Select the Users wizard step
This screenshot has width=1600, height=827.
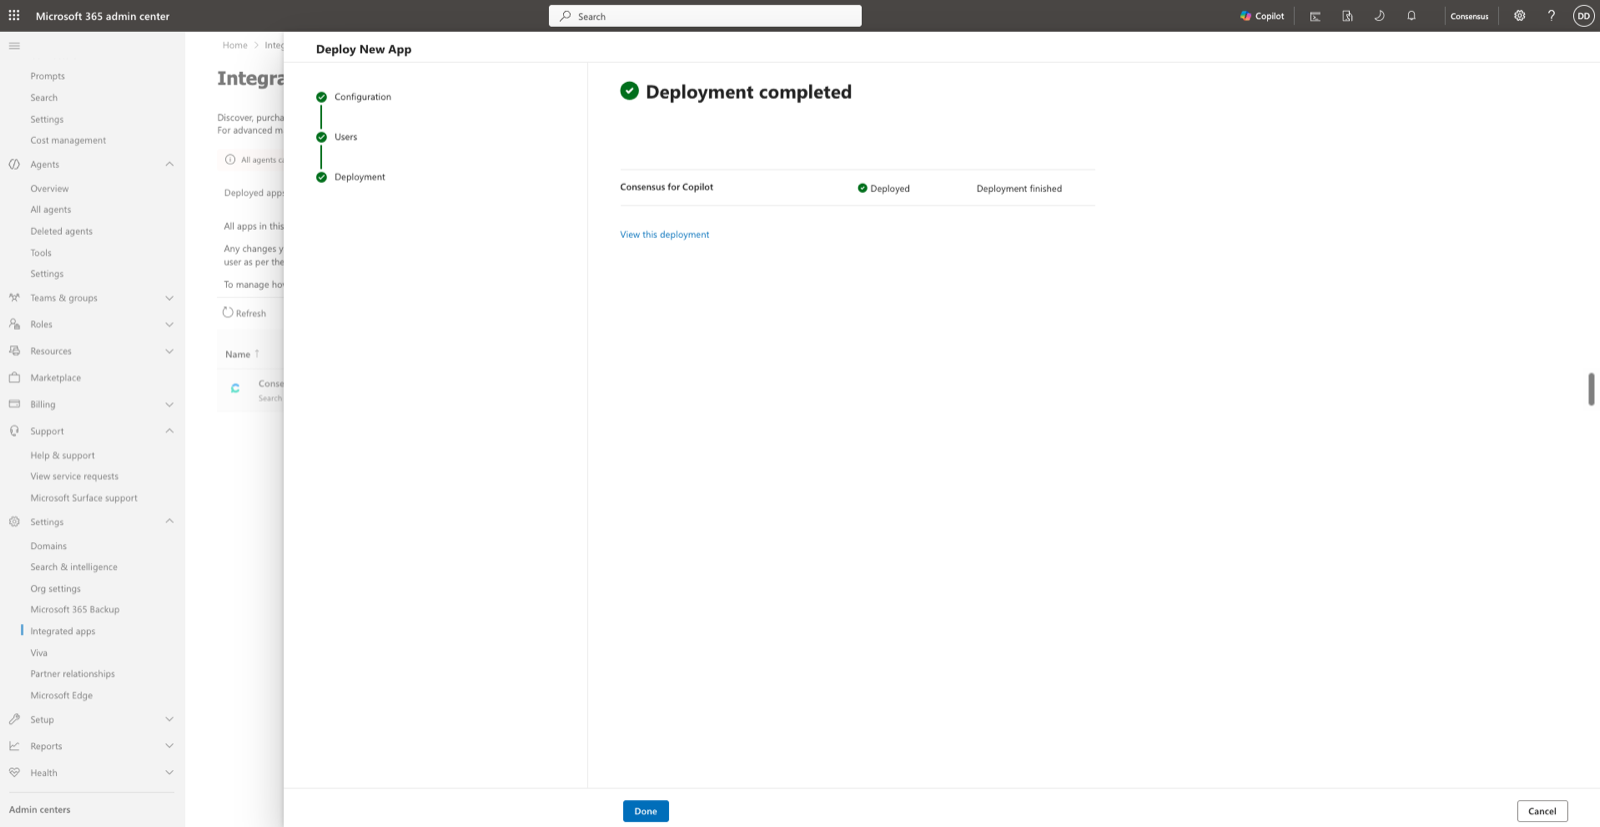coord(337,137)
